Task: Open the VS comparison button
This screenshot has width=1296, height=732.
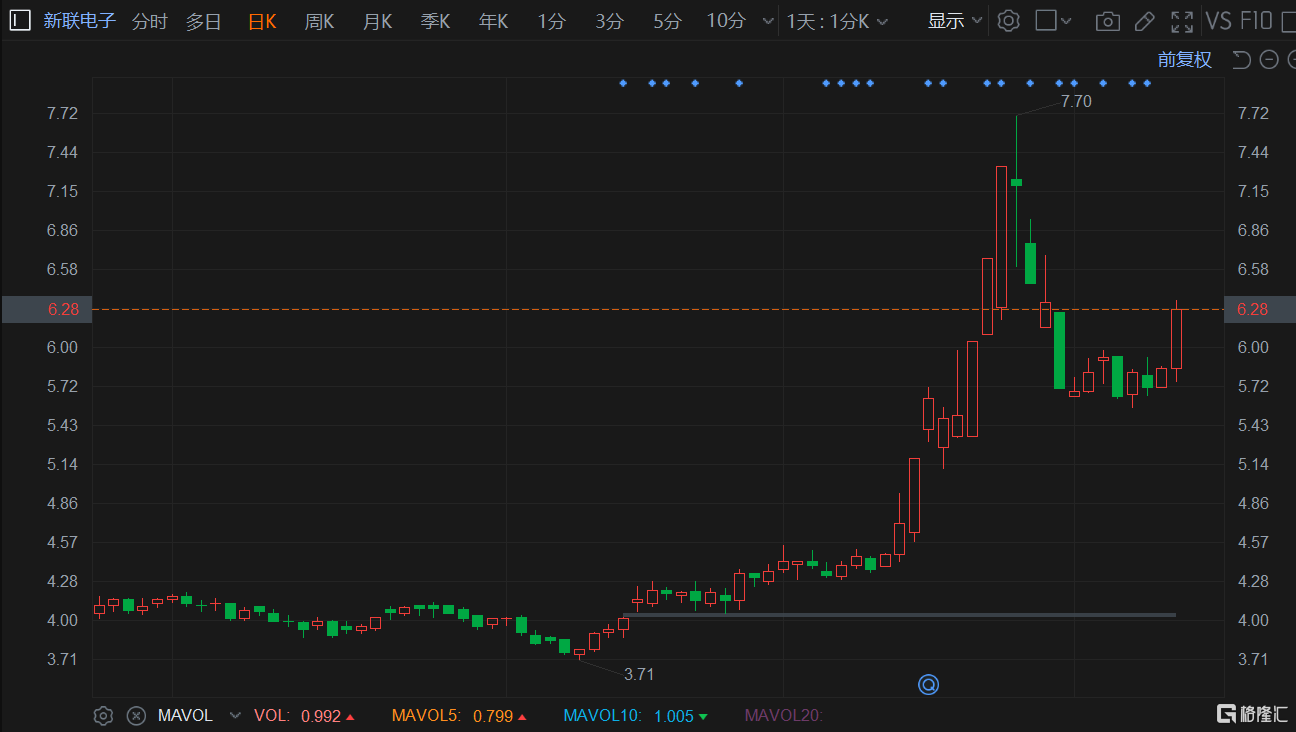Action: coord(1218,21)
